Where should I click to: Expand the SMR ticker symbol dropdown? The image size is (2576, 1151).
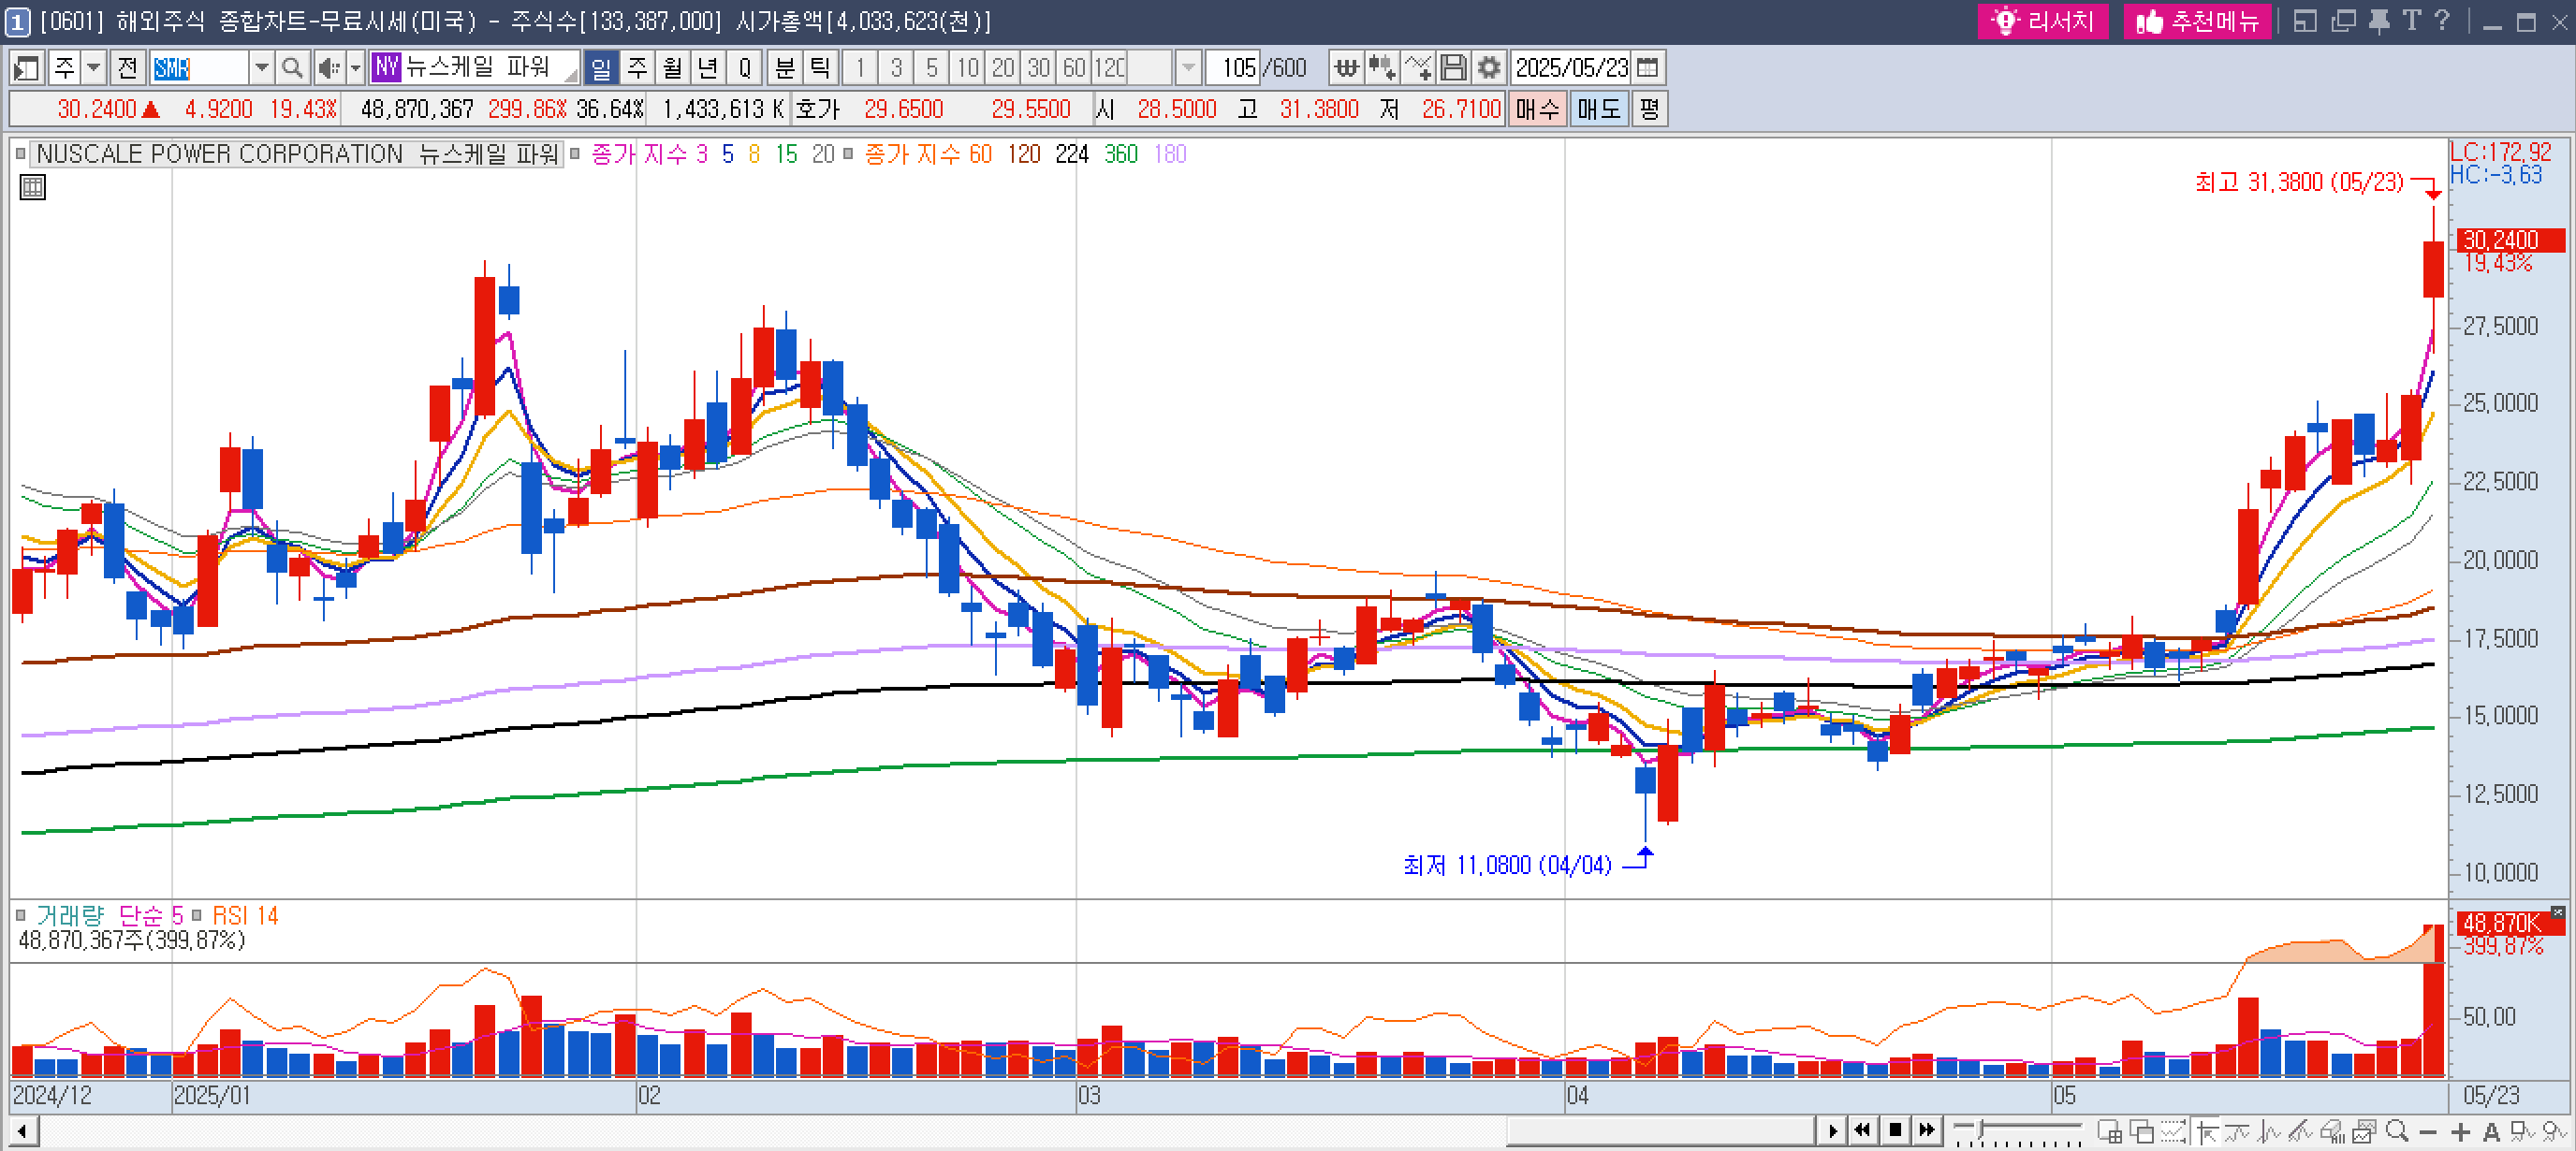coord(261,68)
